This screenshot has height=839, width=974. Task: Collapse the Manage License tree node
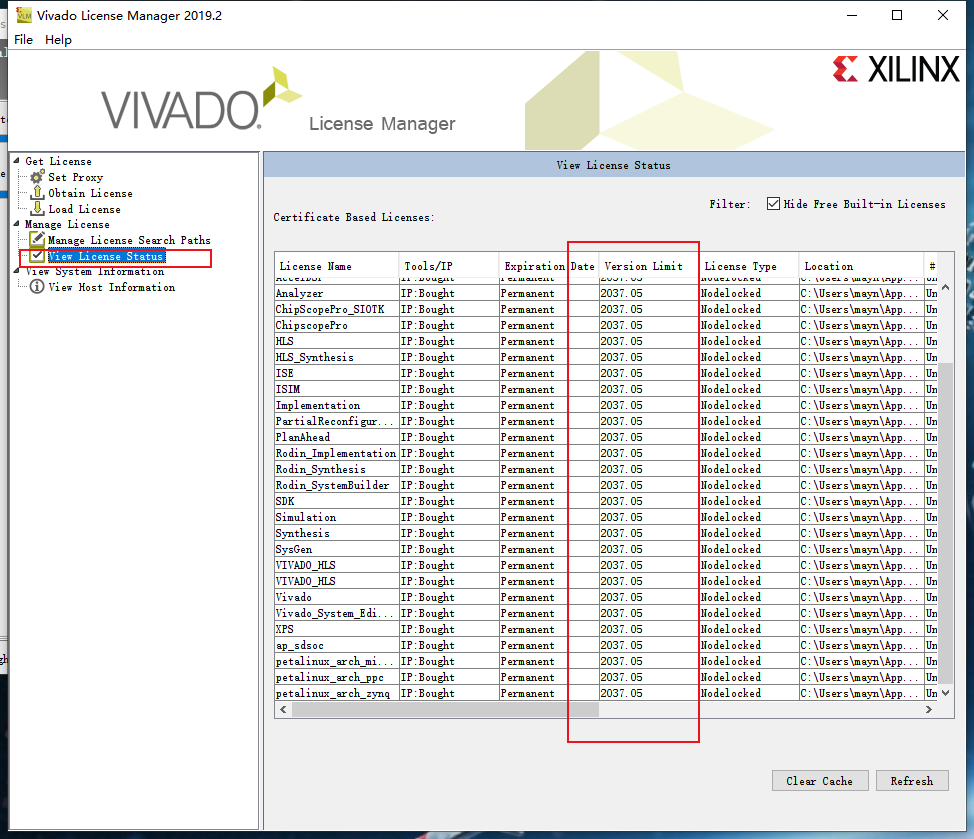pos(17,224)
